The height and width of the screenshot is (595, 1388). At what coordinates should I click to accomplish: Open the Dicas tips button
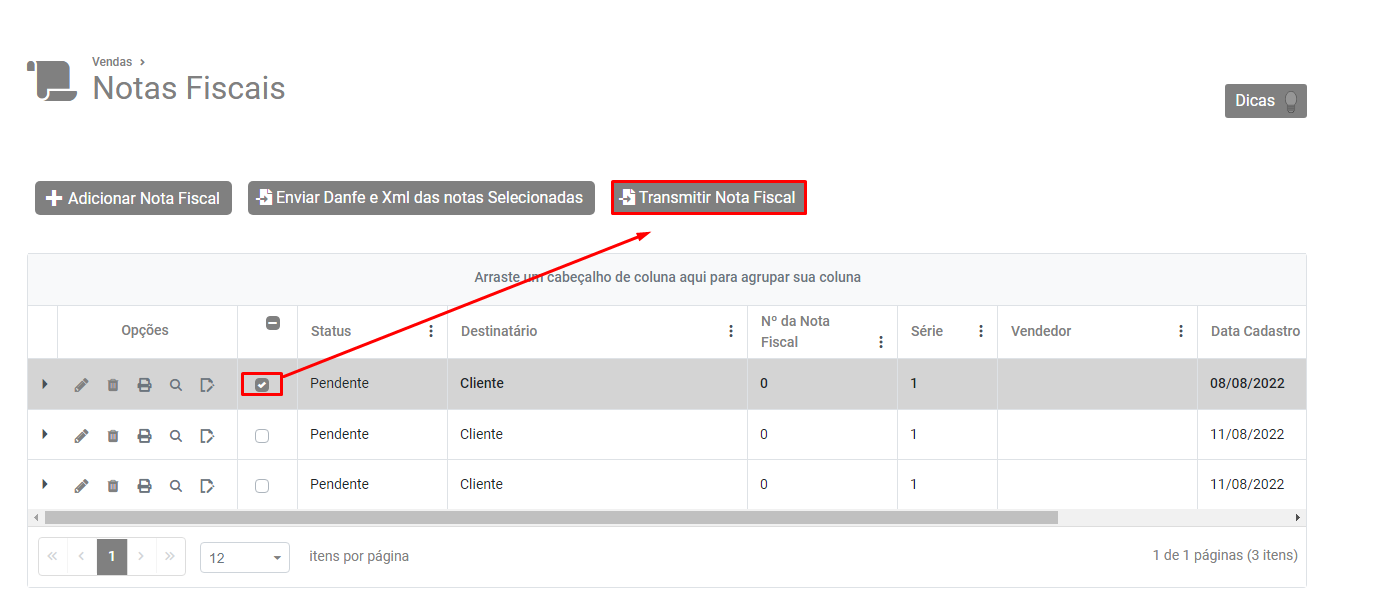[x=1265, y=101]
